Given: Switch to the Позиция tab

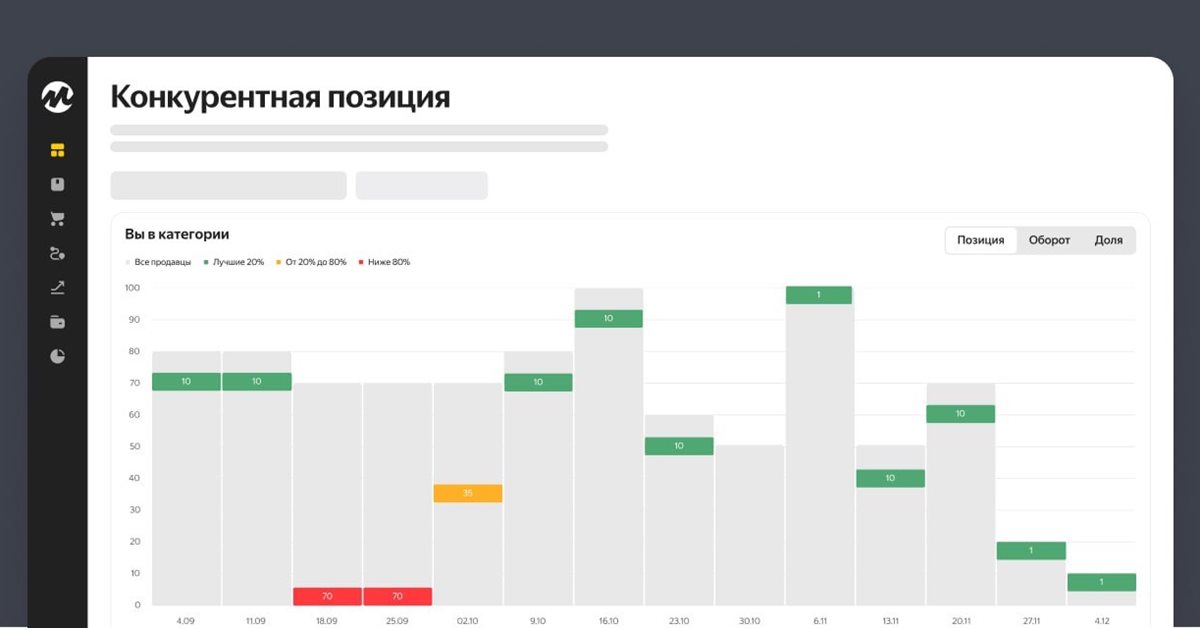Looking at the screenshot, I should 980,240.
